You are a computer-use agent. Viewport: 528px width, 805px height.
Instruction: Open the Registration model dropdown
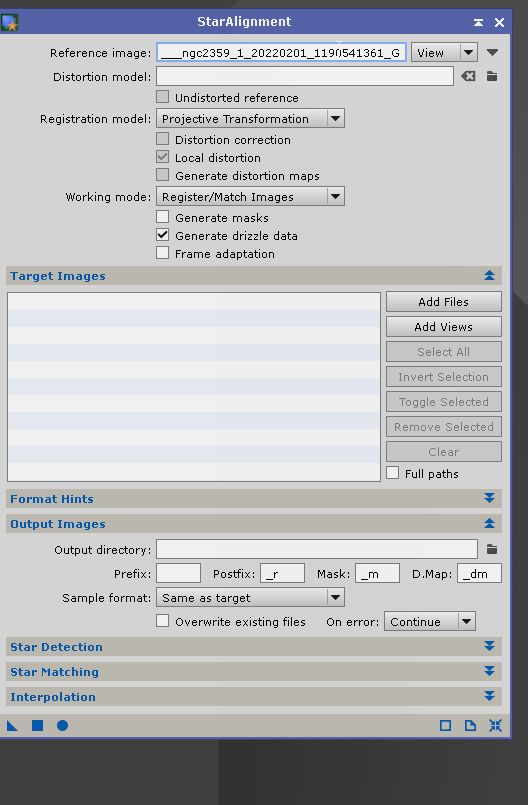pyautogui.click(x=250, y=119)
